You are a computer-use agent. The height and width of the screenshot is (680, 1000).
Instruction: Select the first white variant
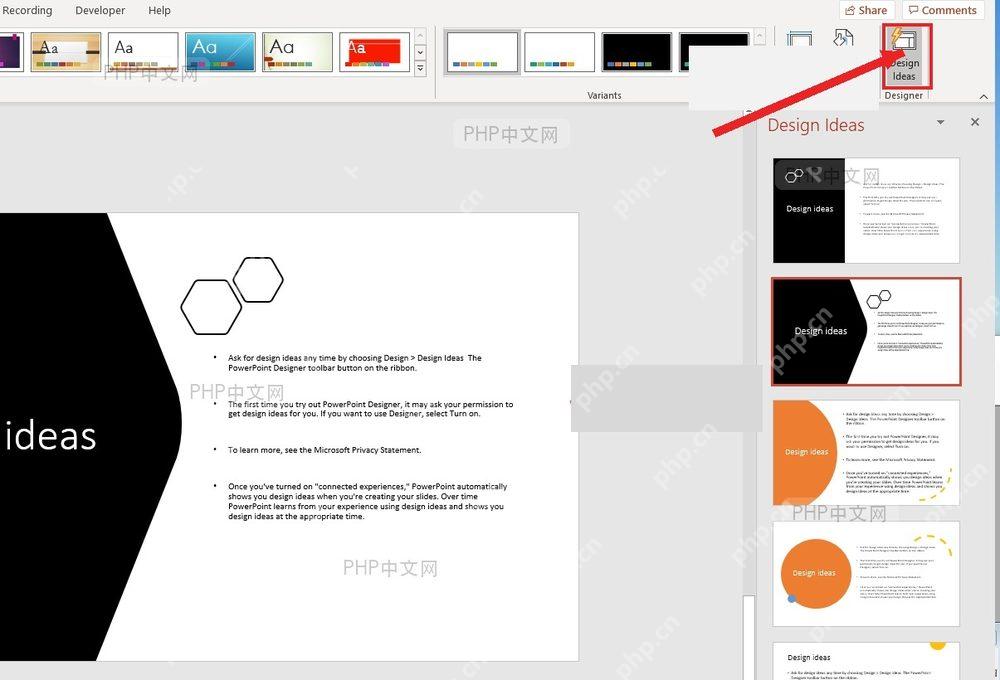[x=482, y=52]
